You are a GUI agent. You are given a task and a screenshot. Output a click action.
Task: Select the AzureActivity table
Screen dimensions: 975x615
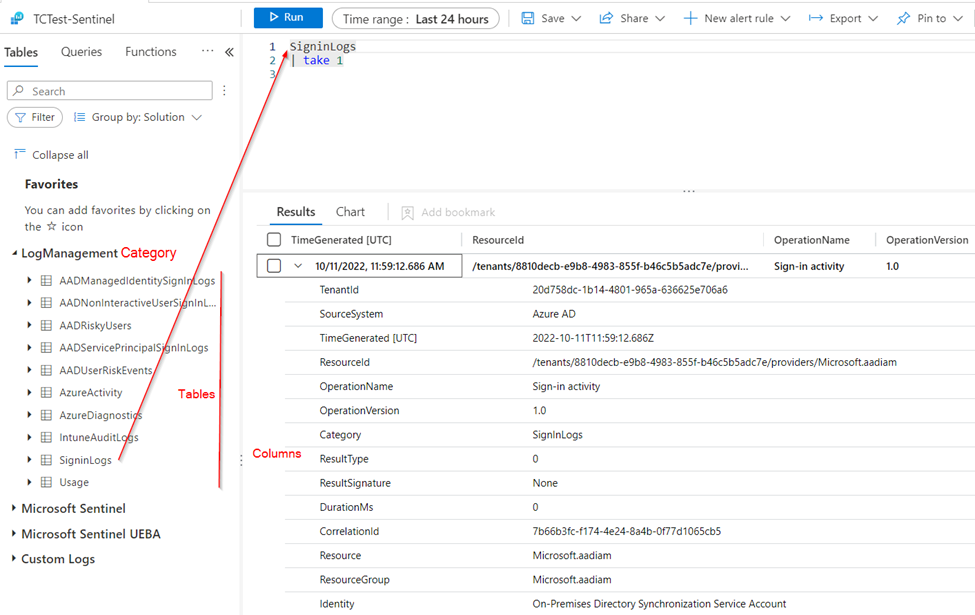click(x=91, y=392)
